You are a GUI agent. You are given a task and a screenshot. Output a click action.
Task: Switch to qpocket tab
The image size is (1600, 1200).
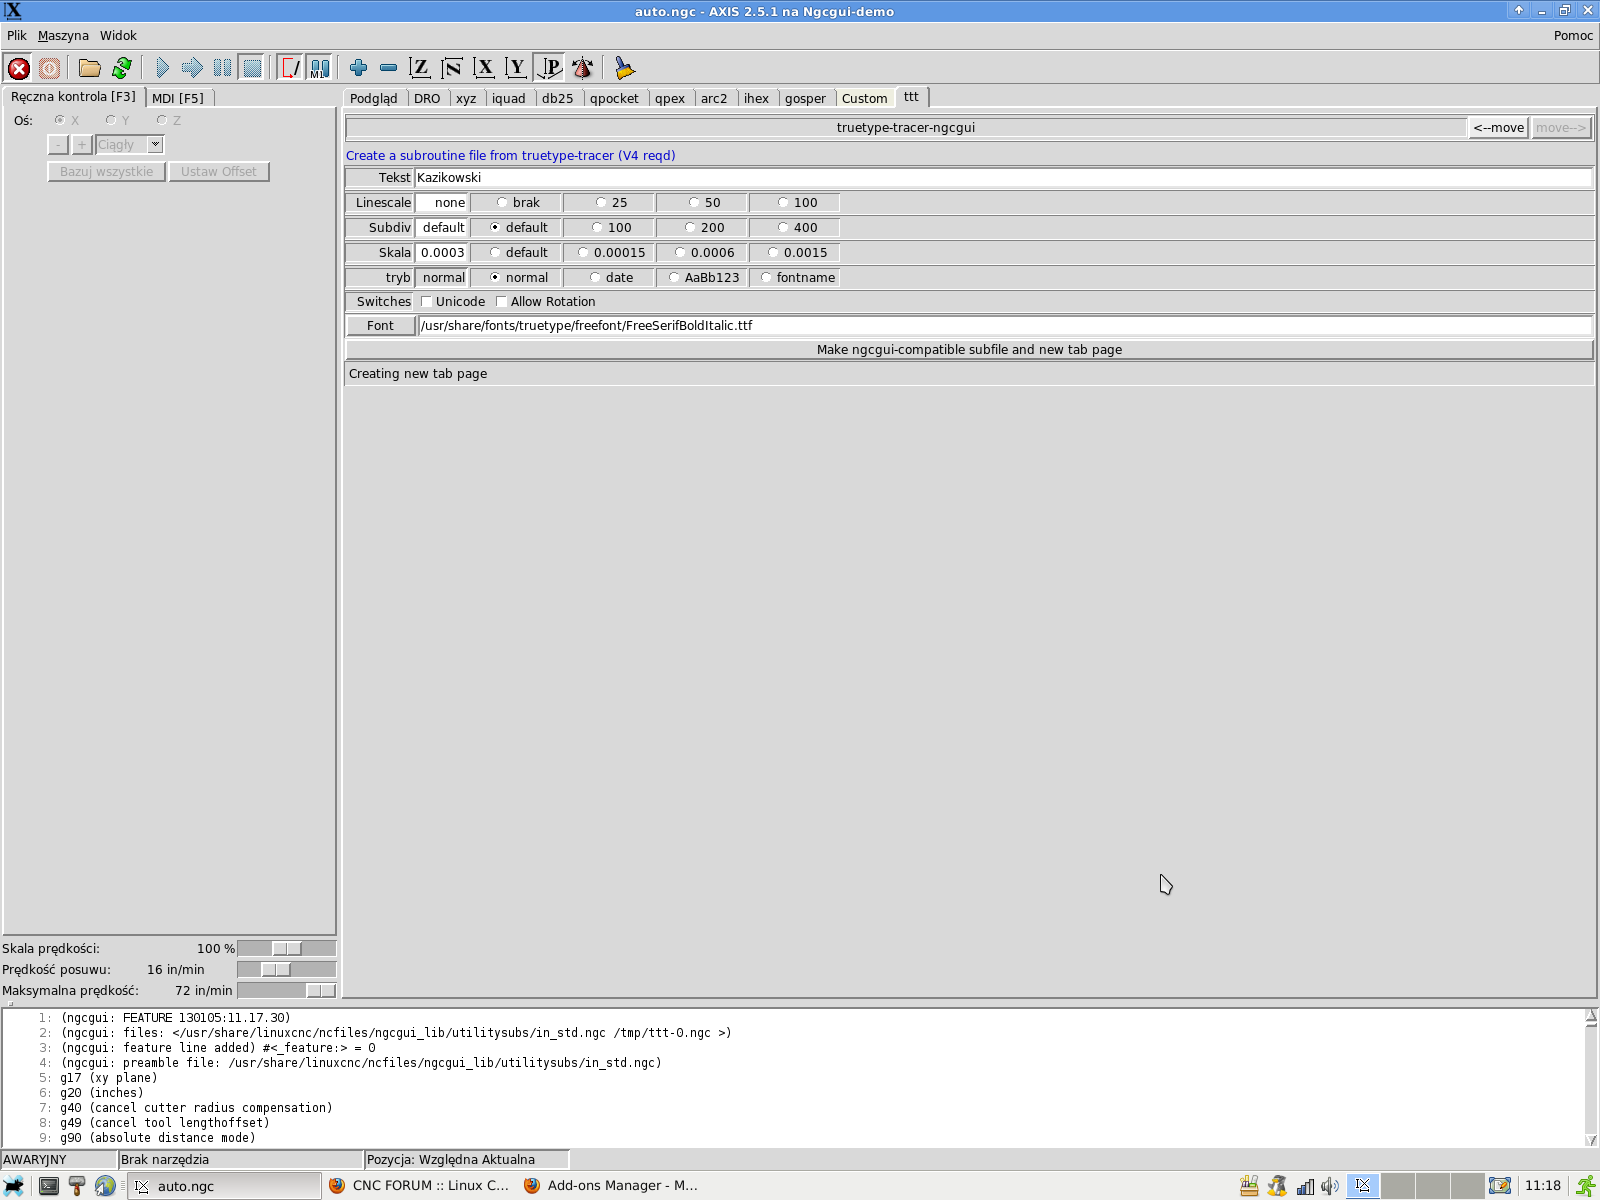coord(614,98)
